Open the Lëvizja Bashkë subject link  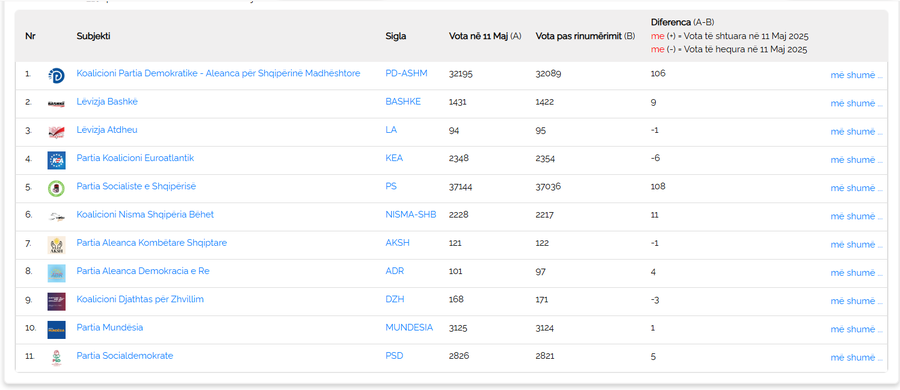tap(107, 102)
